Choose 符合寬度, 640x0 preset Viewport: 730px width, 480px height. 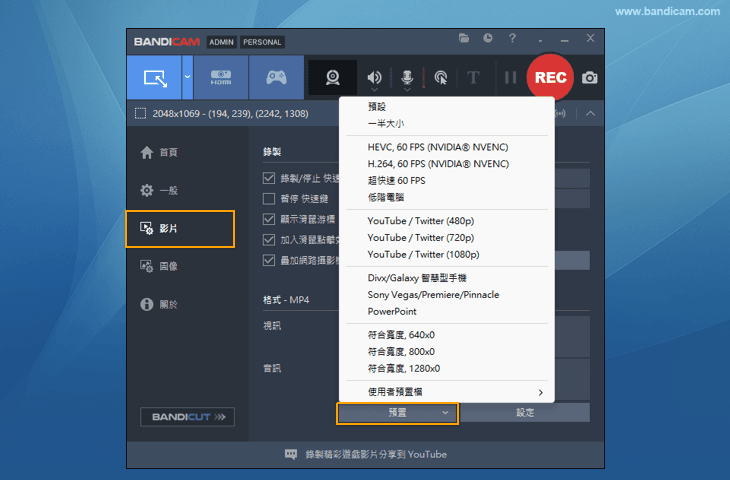446,335
